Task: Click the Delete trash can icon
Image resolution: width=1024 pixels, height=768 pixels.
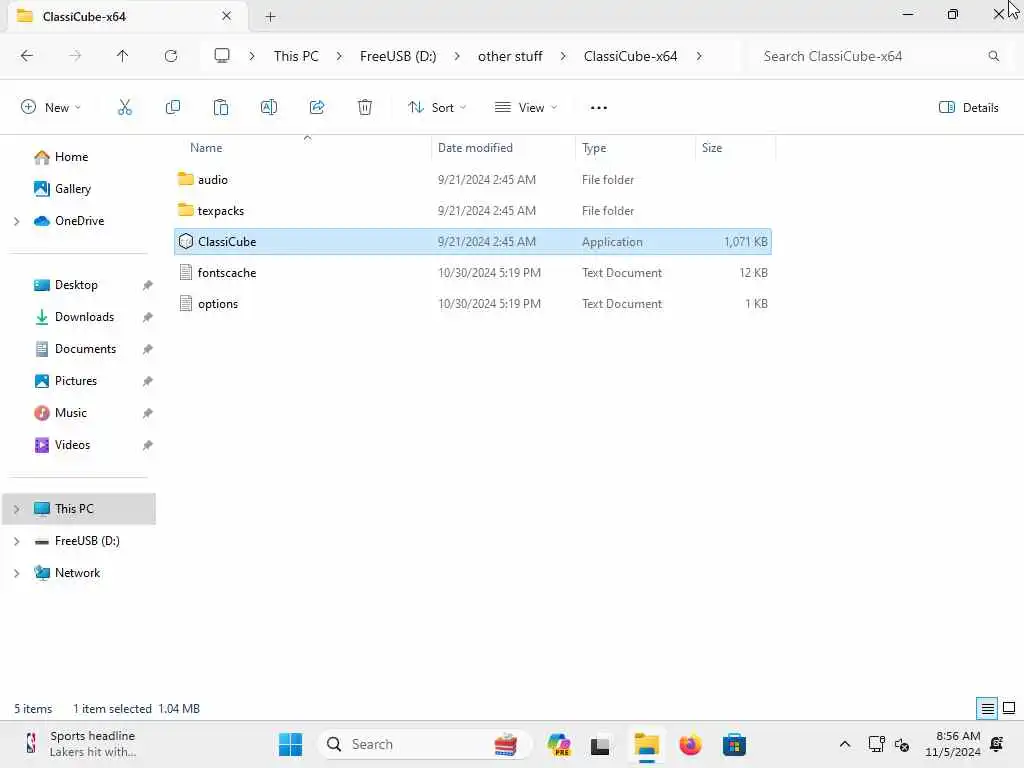Action: (x=365, y=108)
